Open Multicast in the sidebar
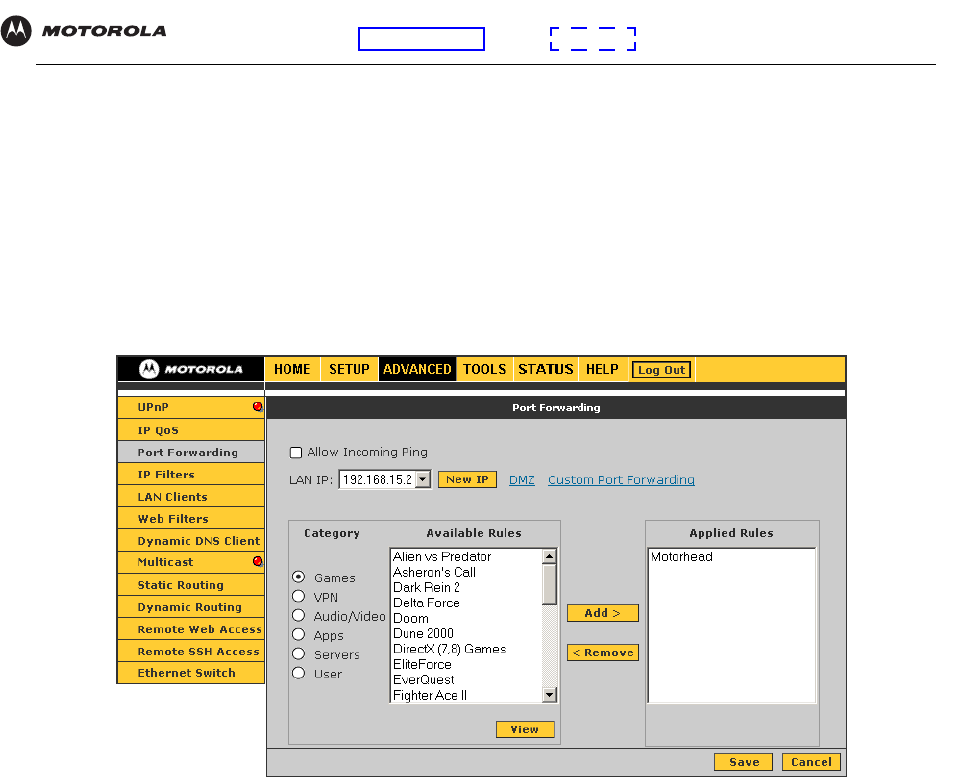Screen dimensions: 965x778 [191, 562]
